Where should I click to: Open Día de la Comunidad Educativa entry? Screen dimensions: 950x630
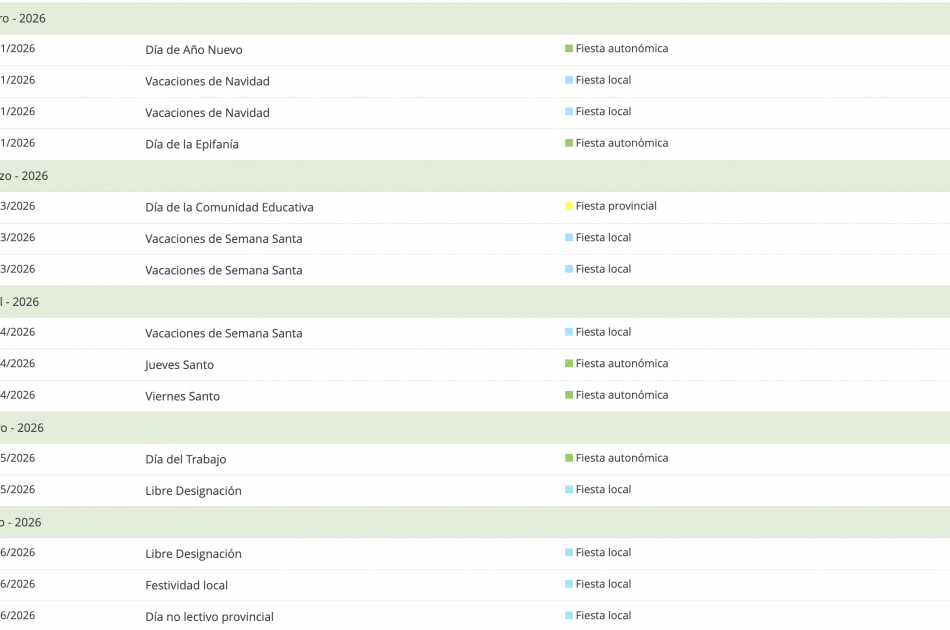[x=229, y=207]
